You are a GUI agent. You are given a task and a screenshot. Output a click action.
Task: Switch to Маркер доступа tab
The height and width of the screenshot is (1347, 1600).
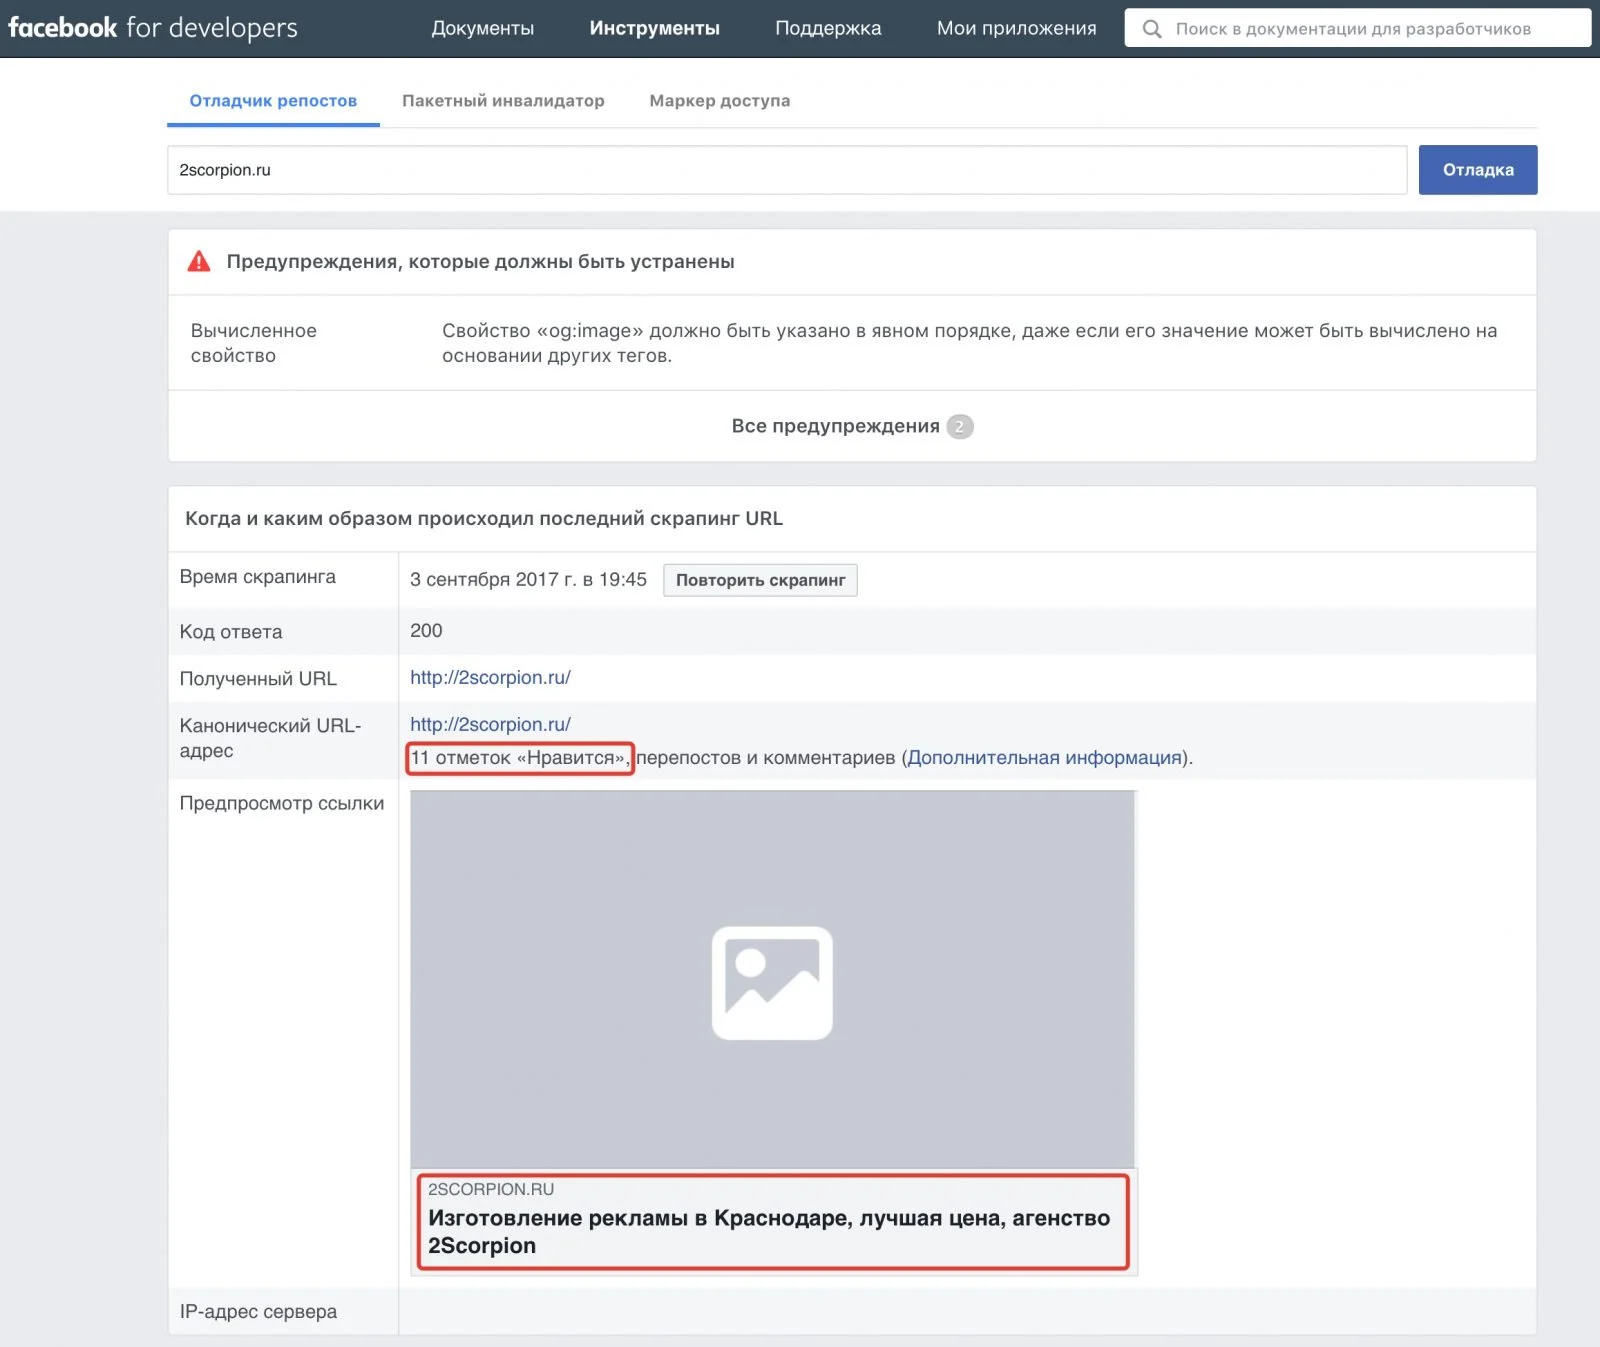[720, 101]
